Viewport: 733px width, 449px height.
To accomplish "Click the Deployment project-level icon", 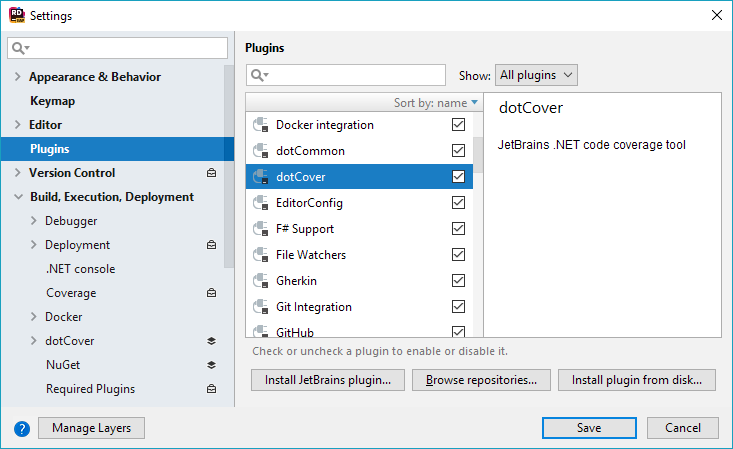I will click(x=211, y=245).
